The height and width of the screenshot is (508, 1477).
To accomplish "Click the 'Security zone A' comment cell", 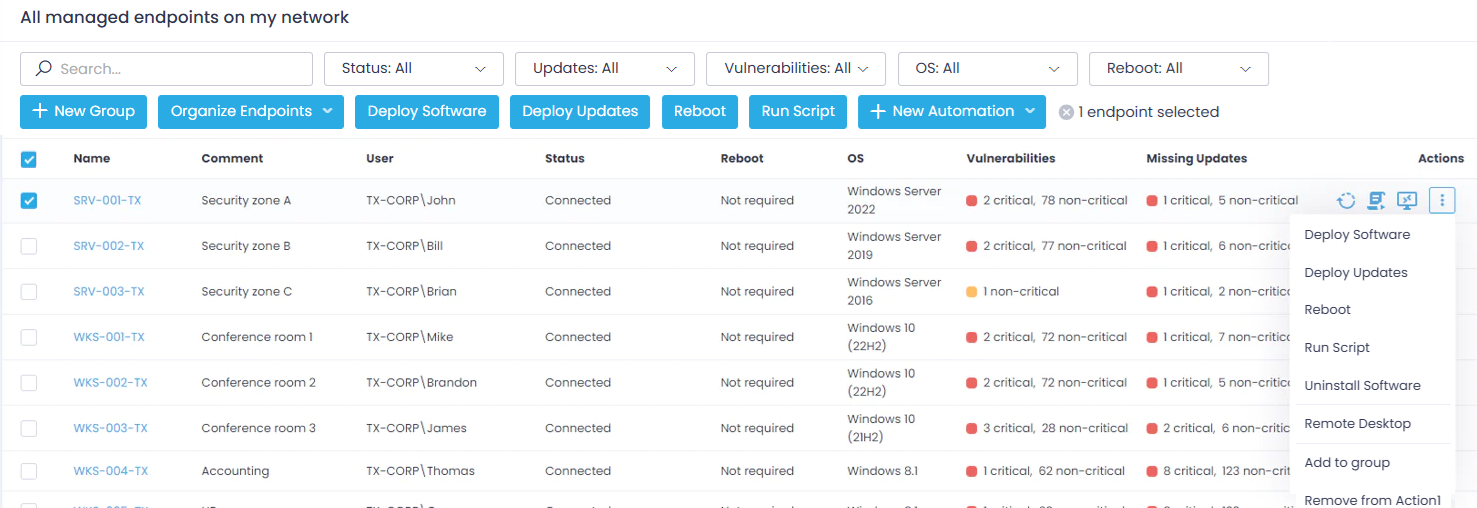I will (246, 201).
